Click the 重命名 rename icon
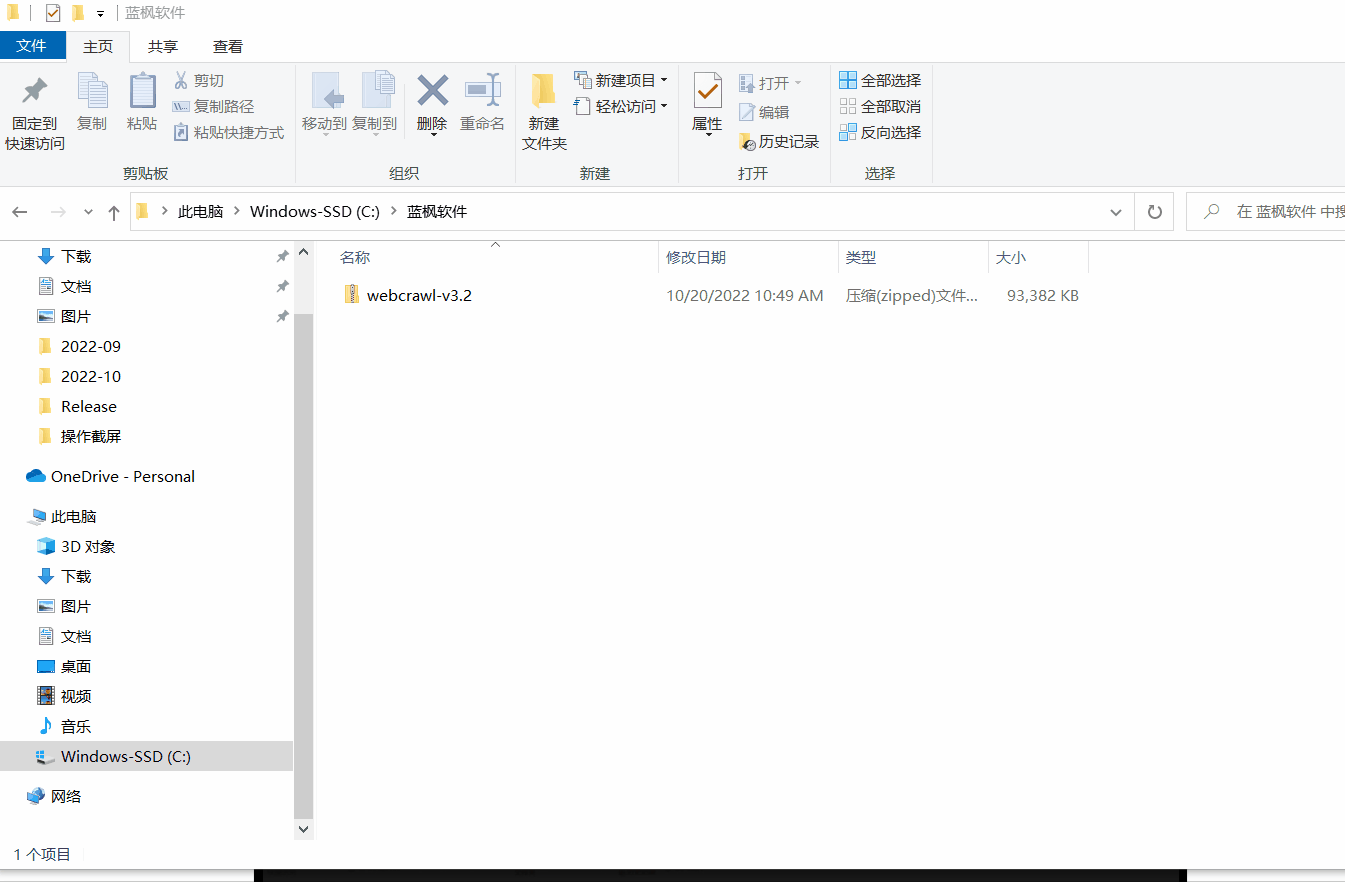 [482, 92]
